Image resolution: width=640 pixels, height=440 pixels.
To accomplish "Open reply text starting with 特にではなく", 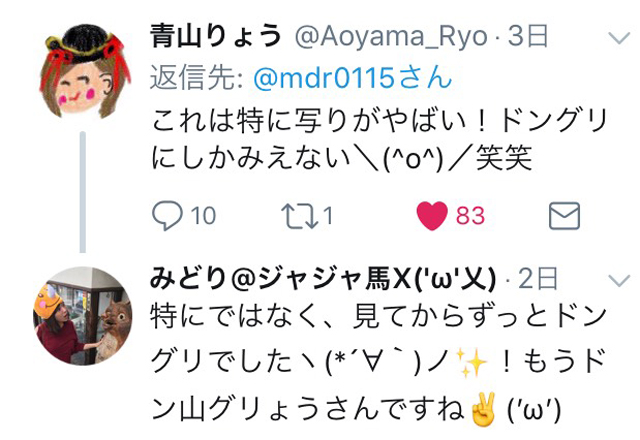I will pyautogui.click(x=378, y=362).
